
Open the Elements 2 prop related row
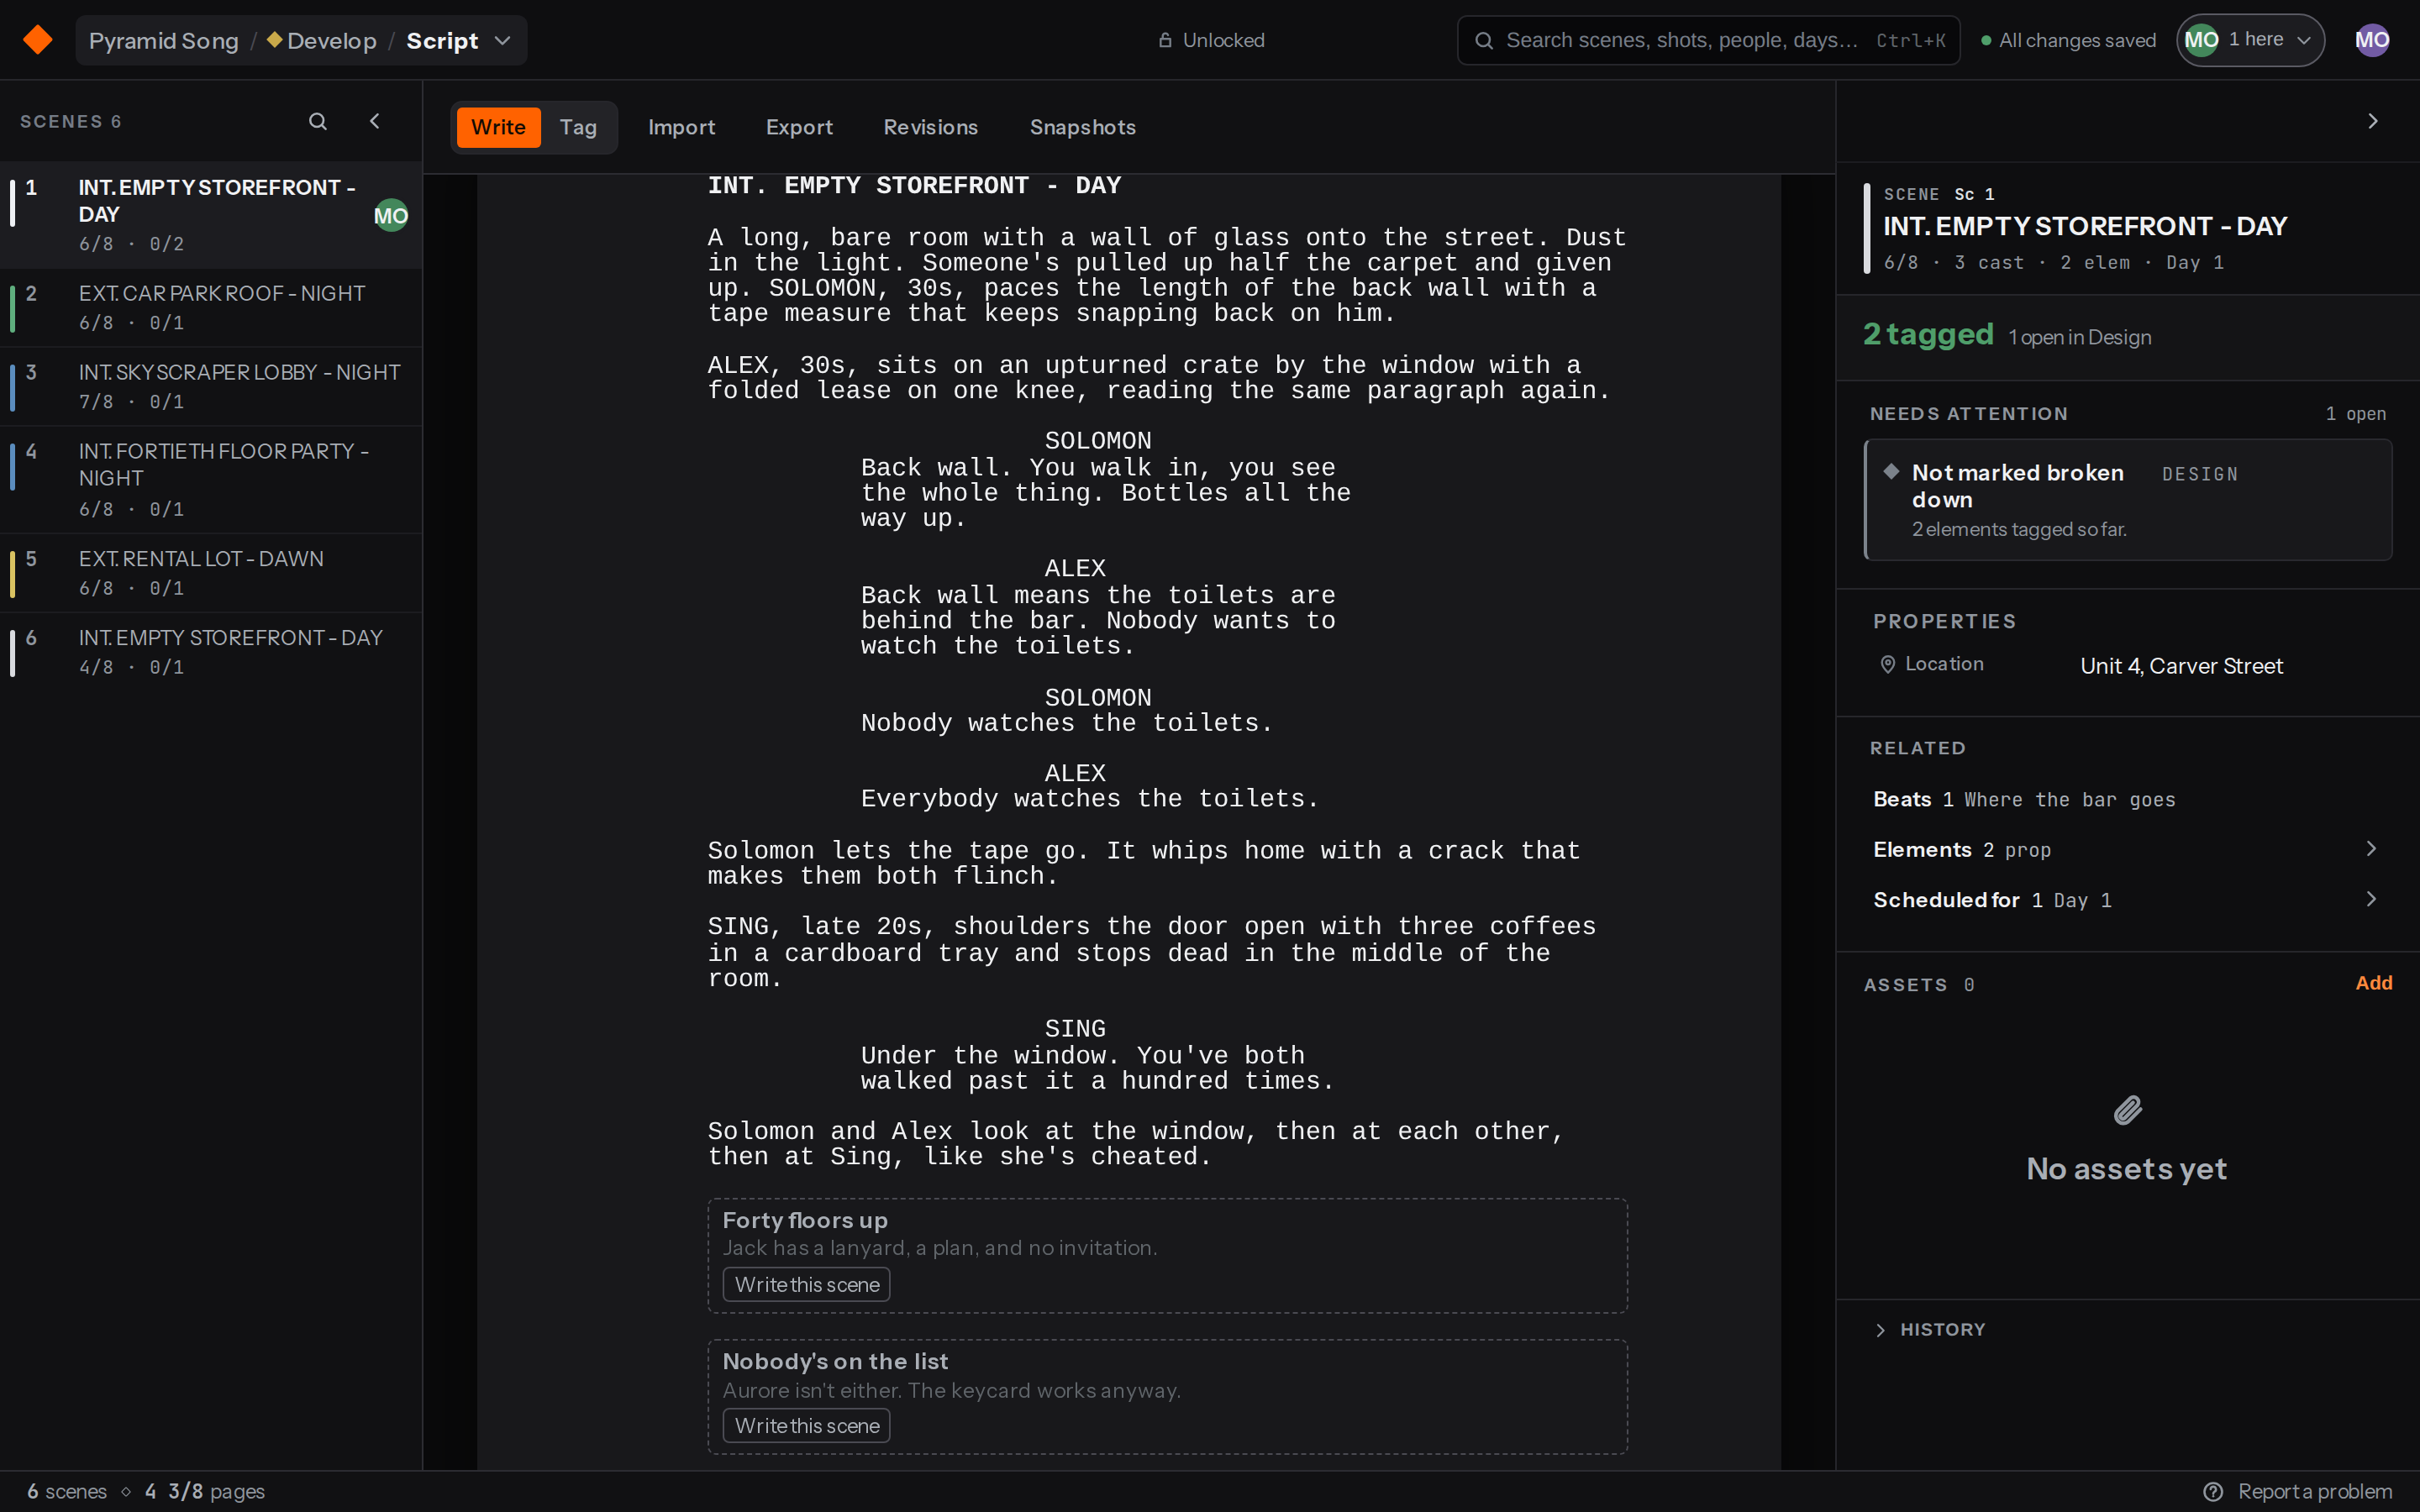2126,849
